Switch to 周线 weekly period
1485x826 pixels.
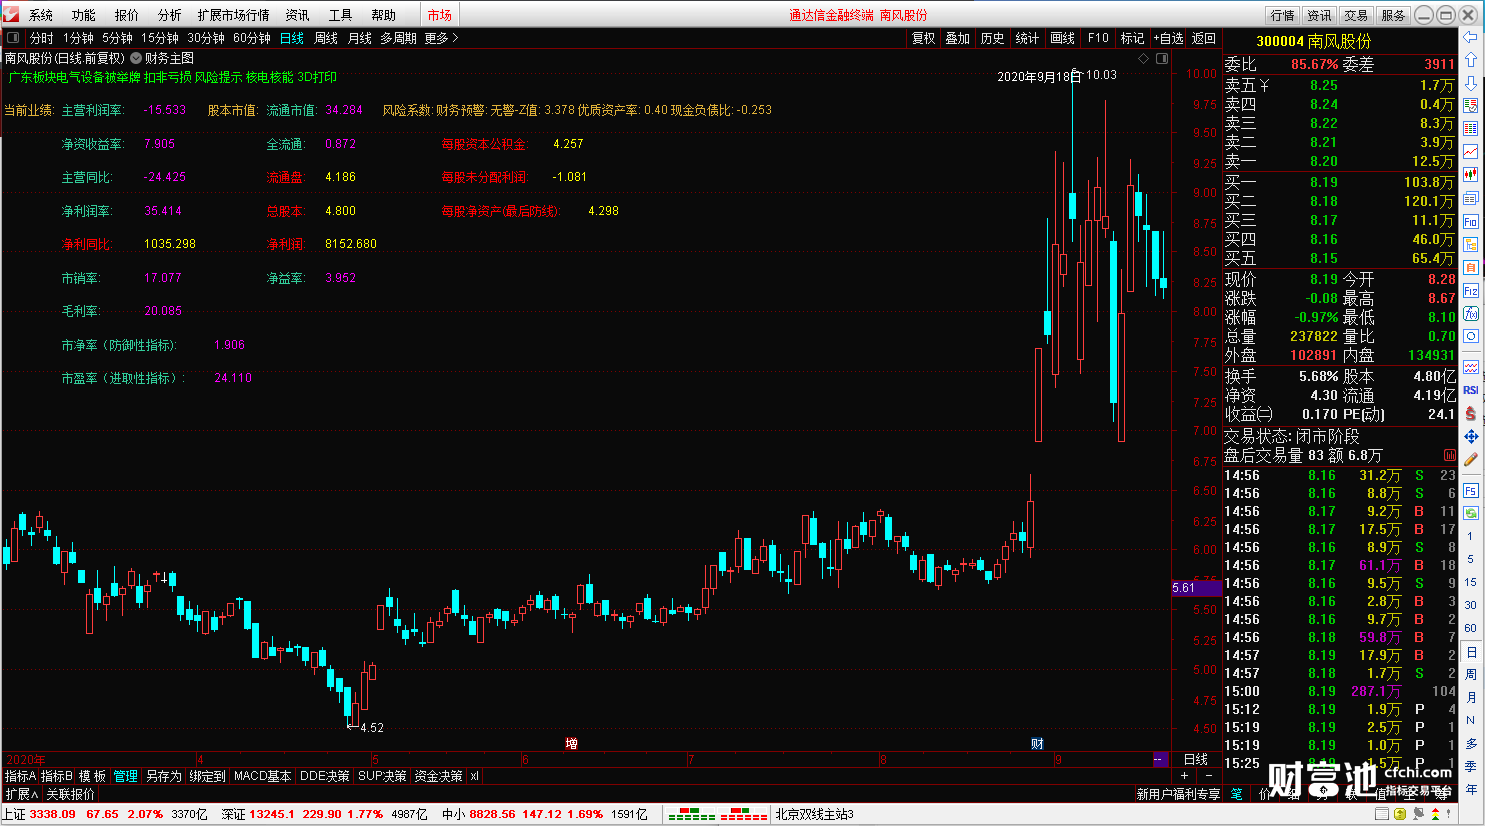pyautogui.click(x=326, y=38)
